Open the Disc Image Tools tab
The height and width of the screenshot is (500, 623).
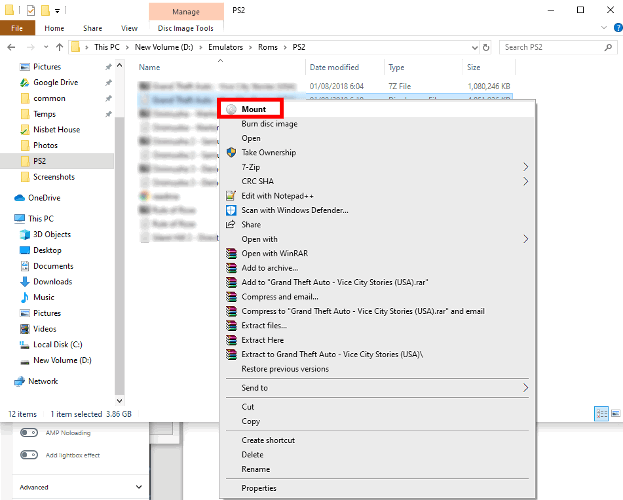tap(186, 28)
